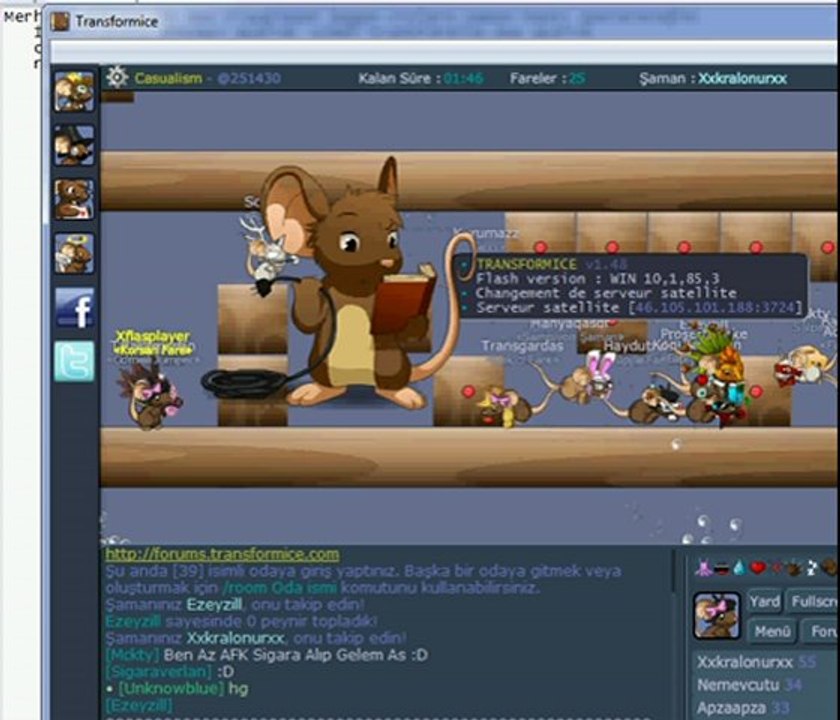Use the laughing mouth emote icon
Viewport: 840px width, 720px height.
coord(722,568)
